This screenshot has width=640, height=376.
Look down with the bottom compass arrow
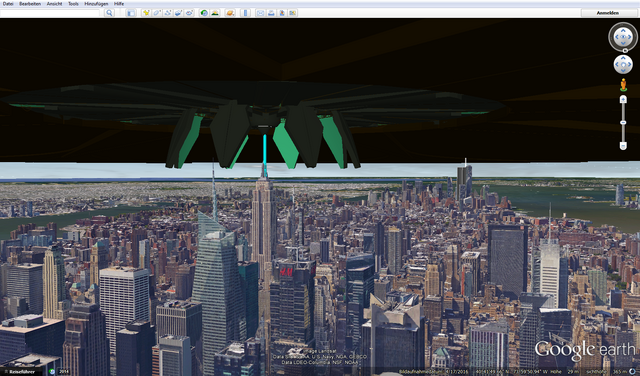(x=623, y=44)
